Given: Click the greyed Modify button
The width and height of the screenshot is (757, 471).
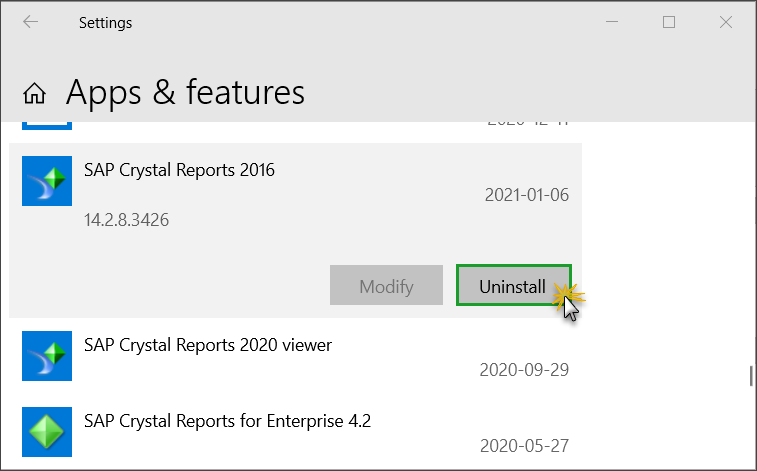Looking at the screenshot, I should point(386,285).
